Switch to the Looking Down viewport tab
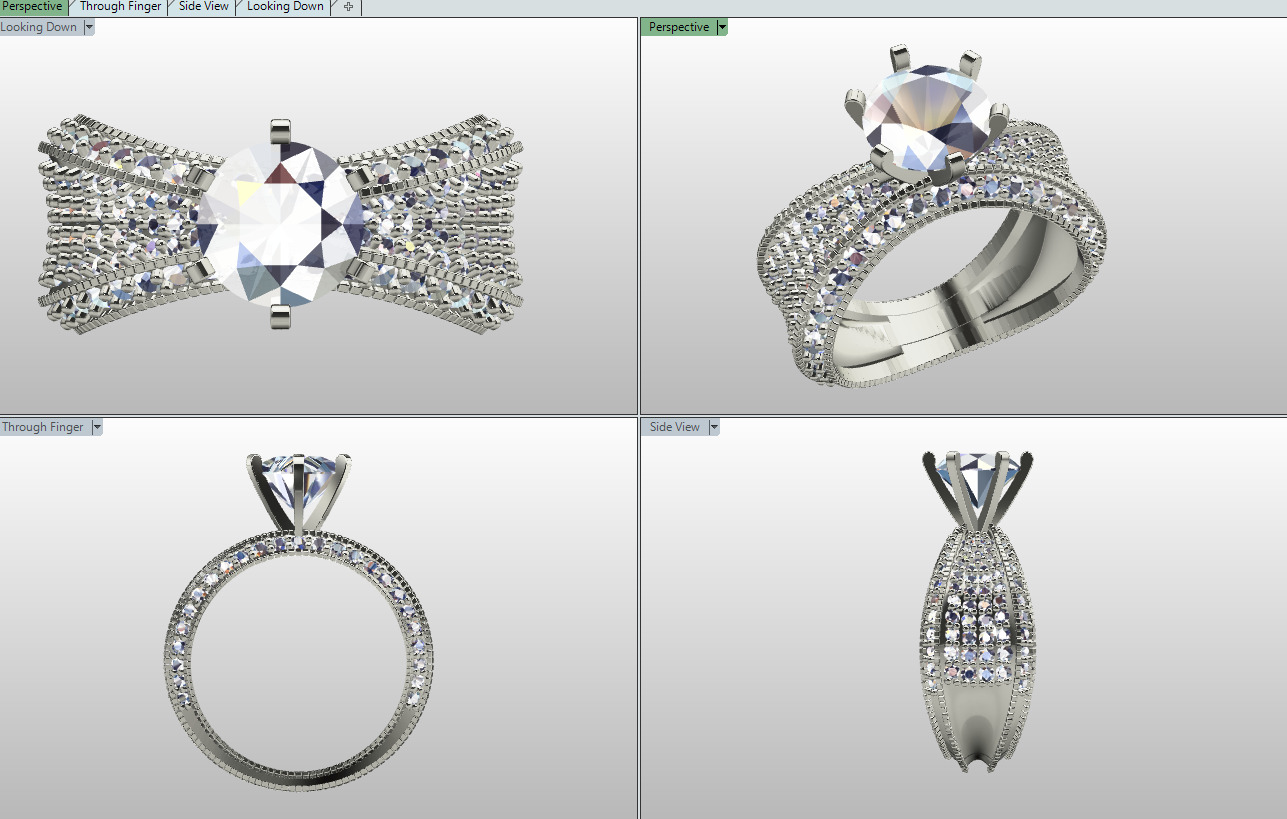 point(285,7)
